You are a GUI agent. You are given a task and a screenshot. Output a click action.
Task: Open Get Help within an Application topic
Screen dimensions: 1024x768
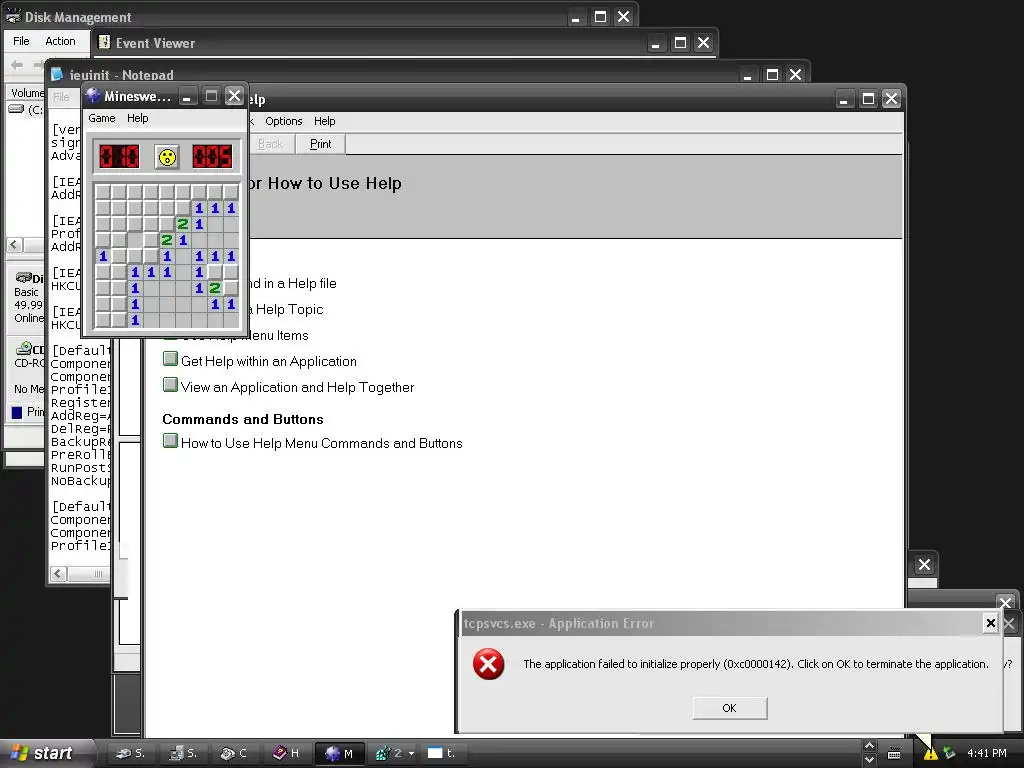[x=268, y=361]
